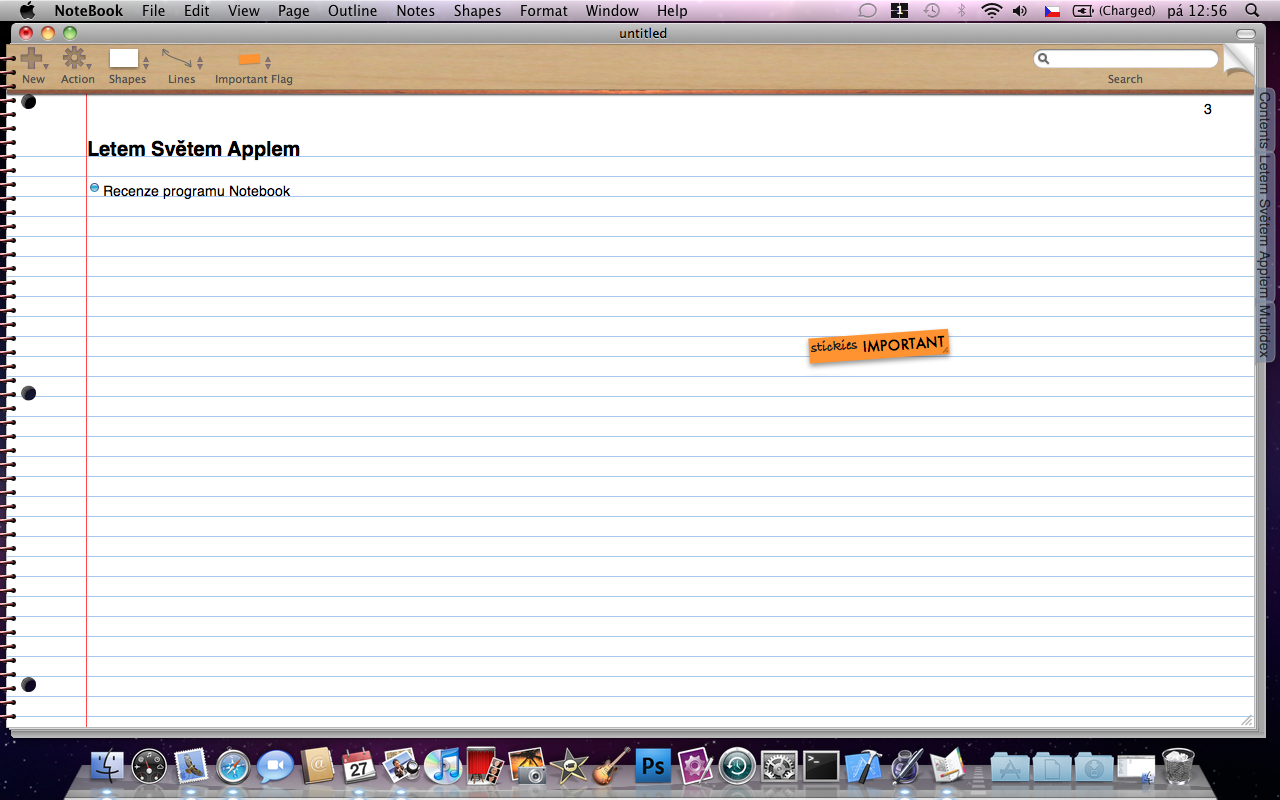Click the speech bubble menu bar icon
Image resolution: width=1280 pixels, height=800 pixels.
[868, 11]
